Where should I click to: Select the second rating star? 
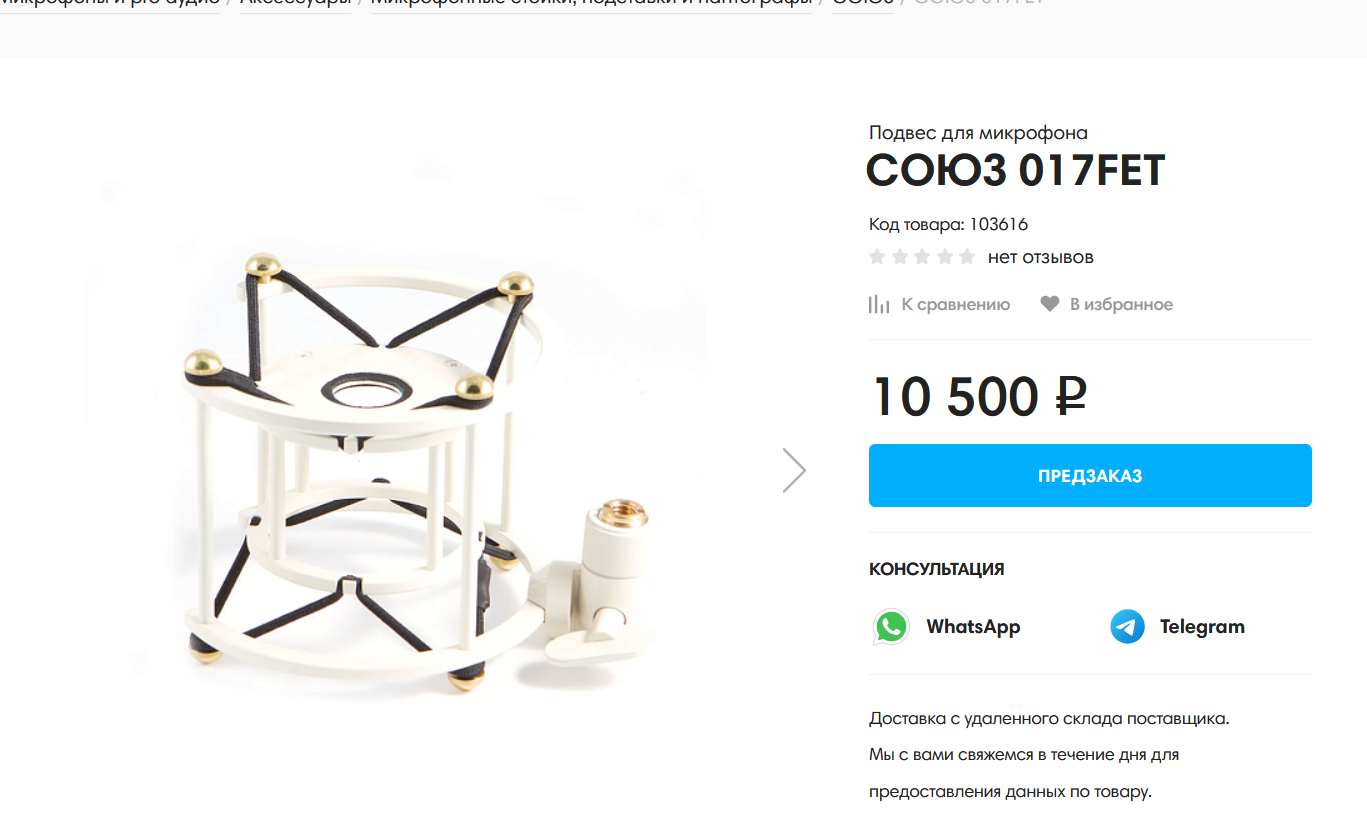900,257
